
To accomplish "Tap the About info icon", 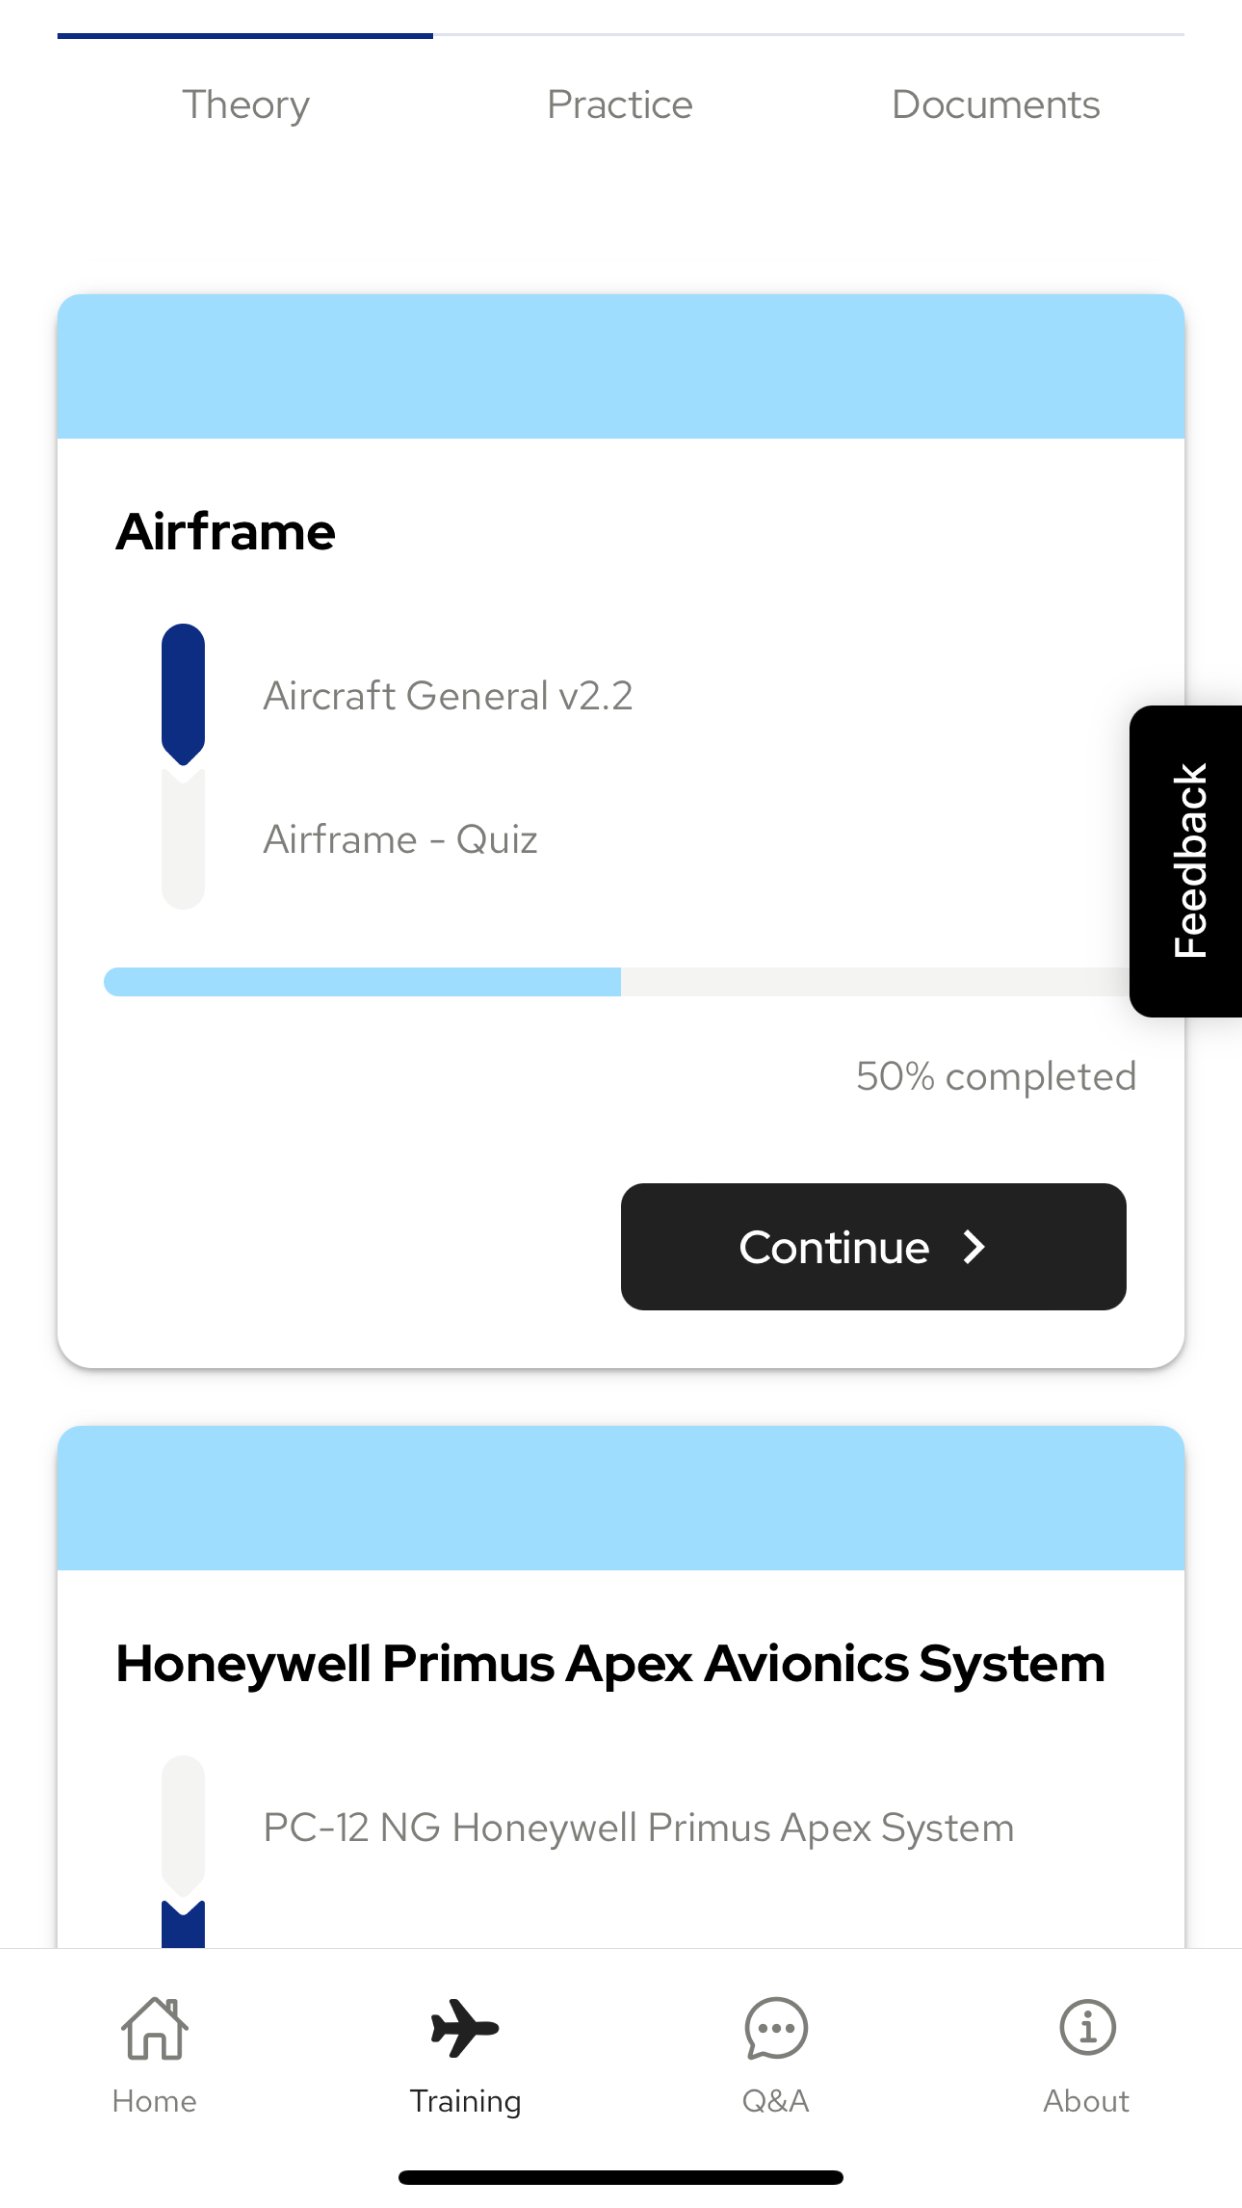I will pos(1087,2028).
